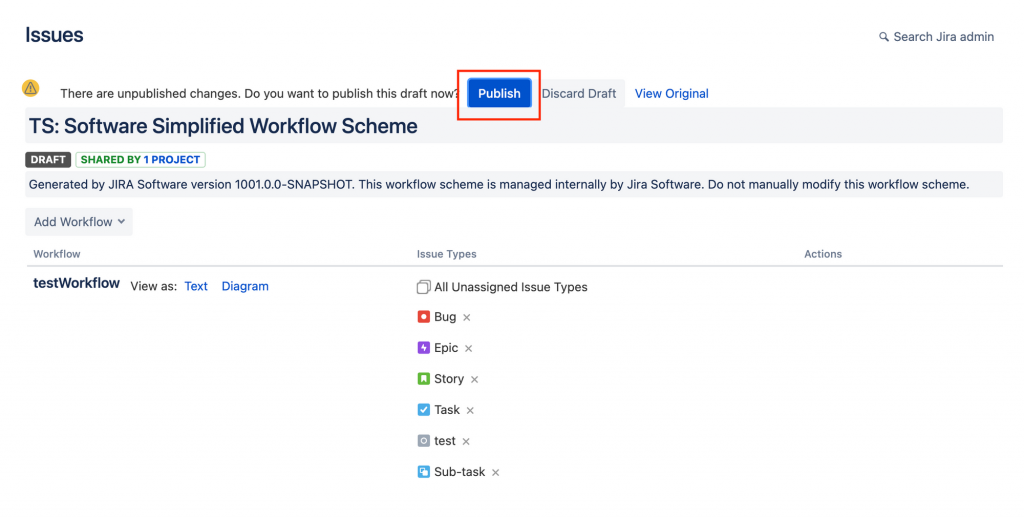Click the Publish button
Viewport: 1024px width, 517px height.
pos(499,93)
